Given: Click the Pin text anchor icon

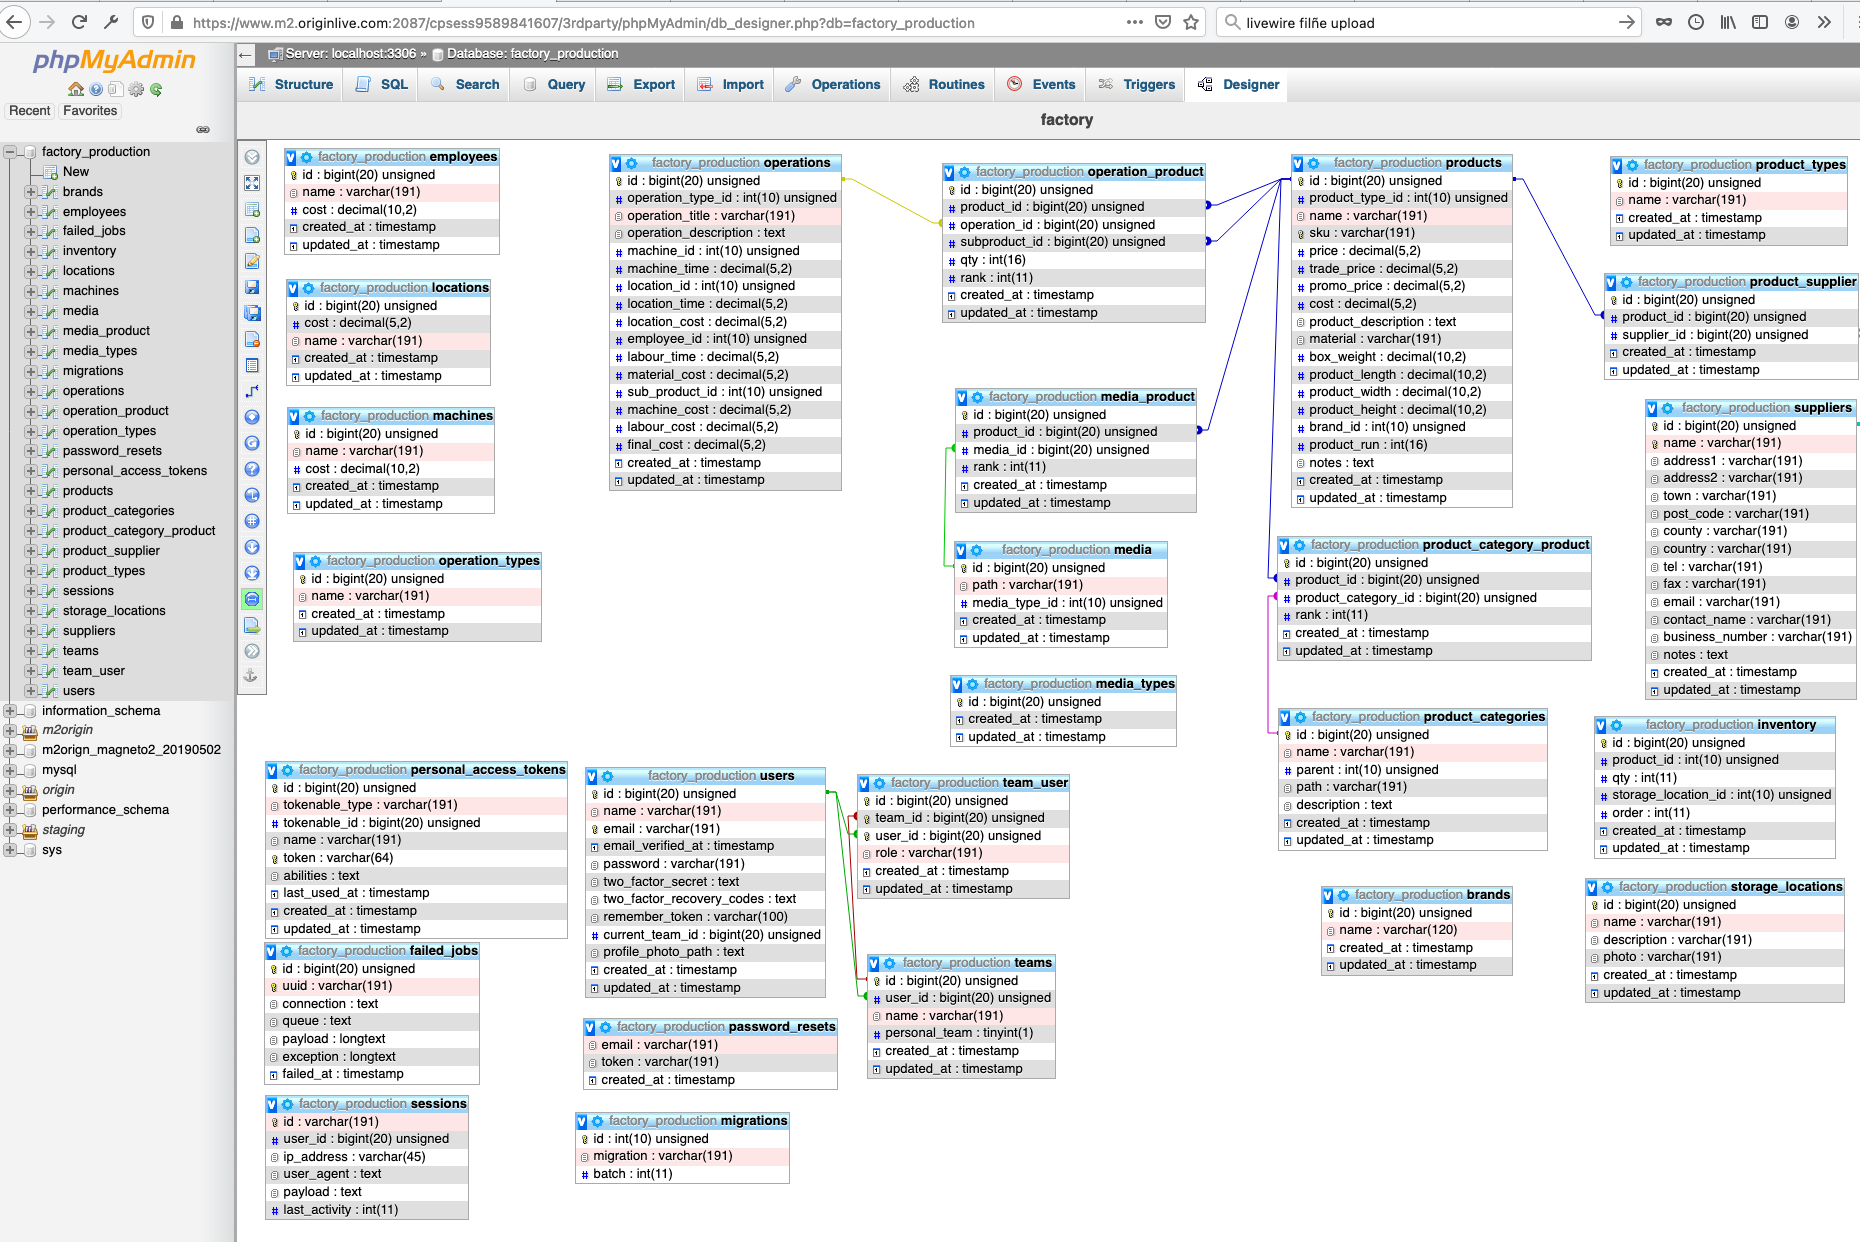Looking at the screenshot, I should pyautogui.click(x=252, y=677).
